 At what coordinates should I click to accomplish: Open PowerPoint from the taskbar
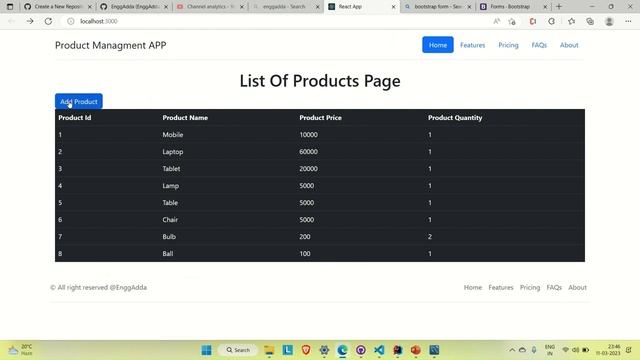click(x=416, y=350)
